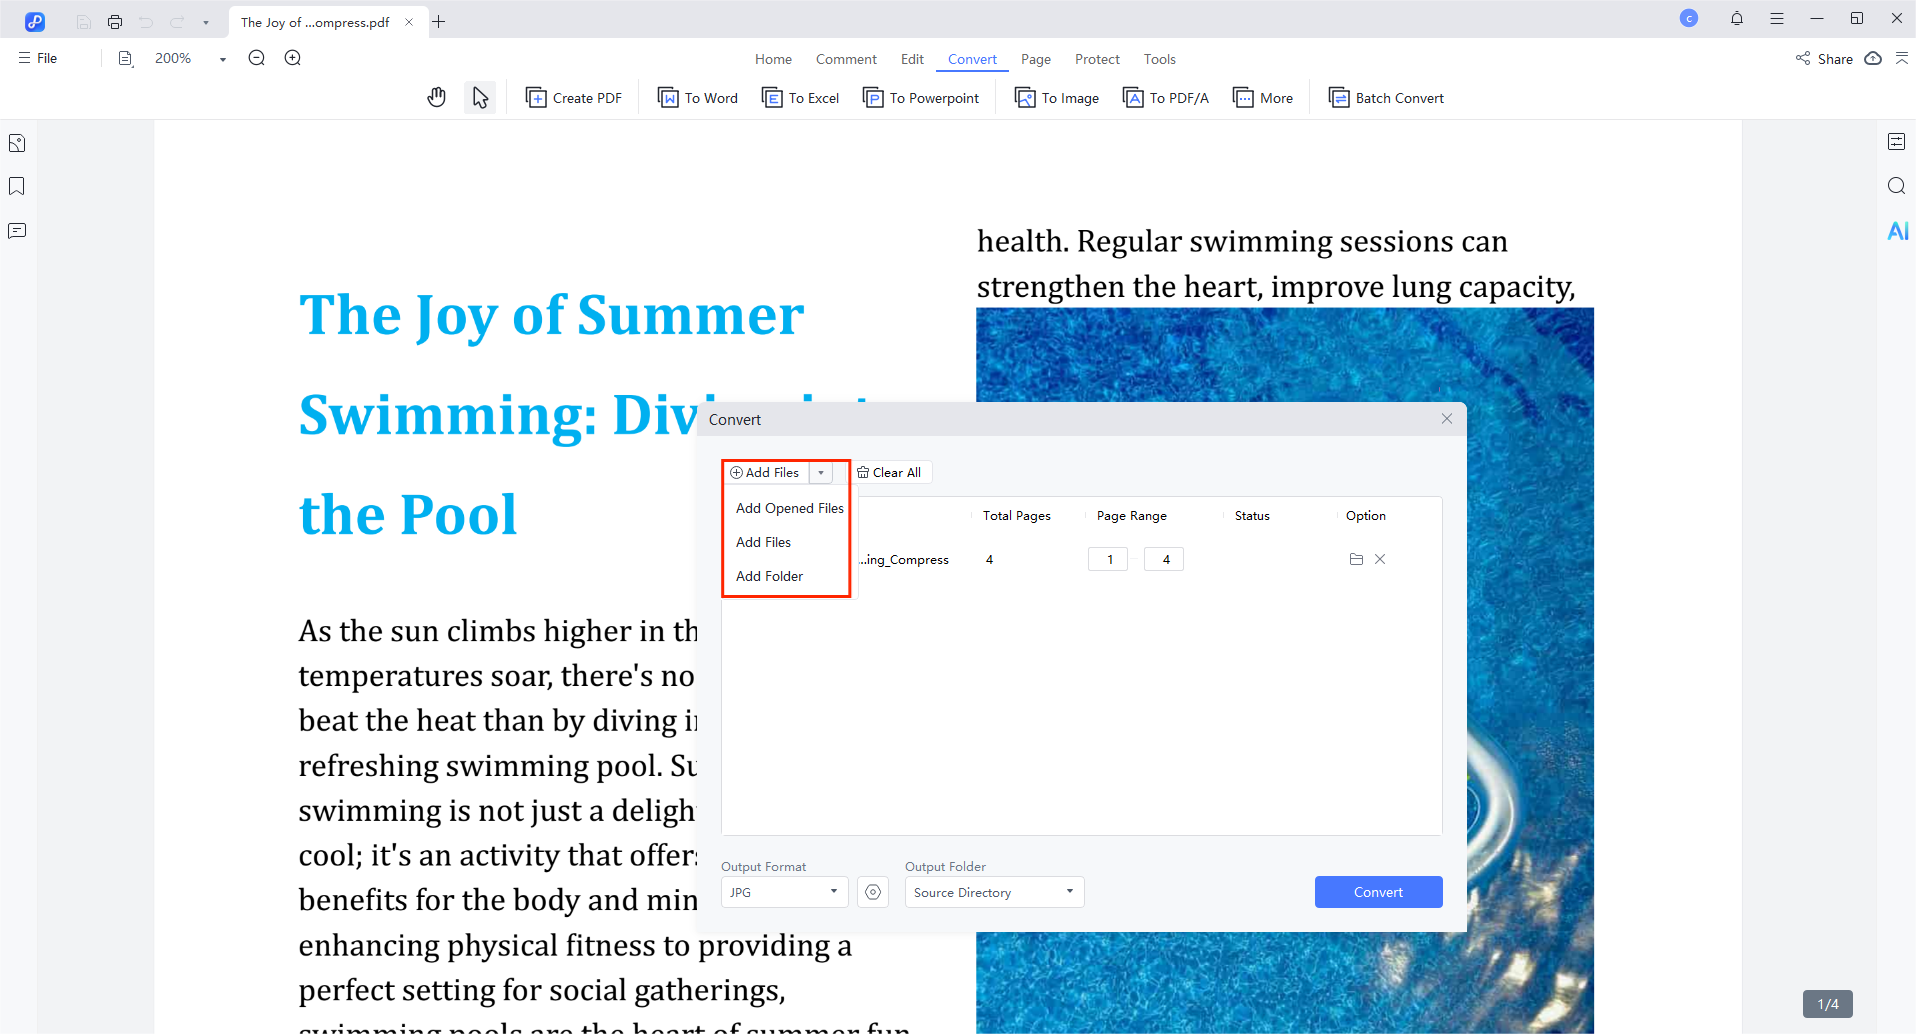Choose Add Folder from the menu

pyautogui.click(x=769, y=576)
